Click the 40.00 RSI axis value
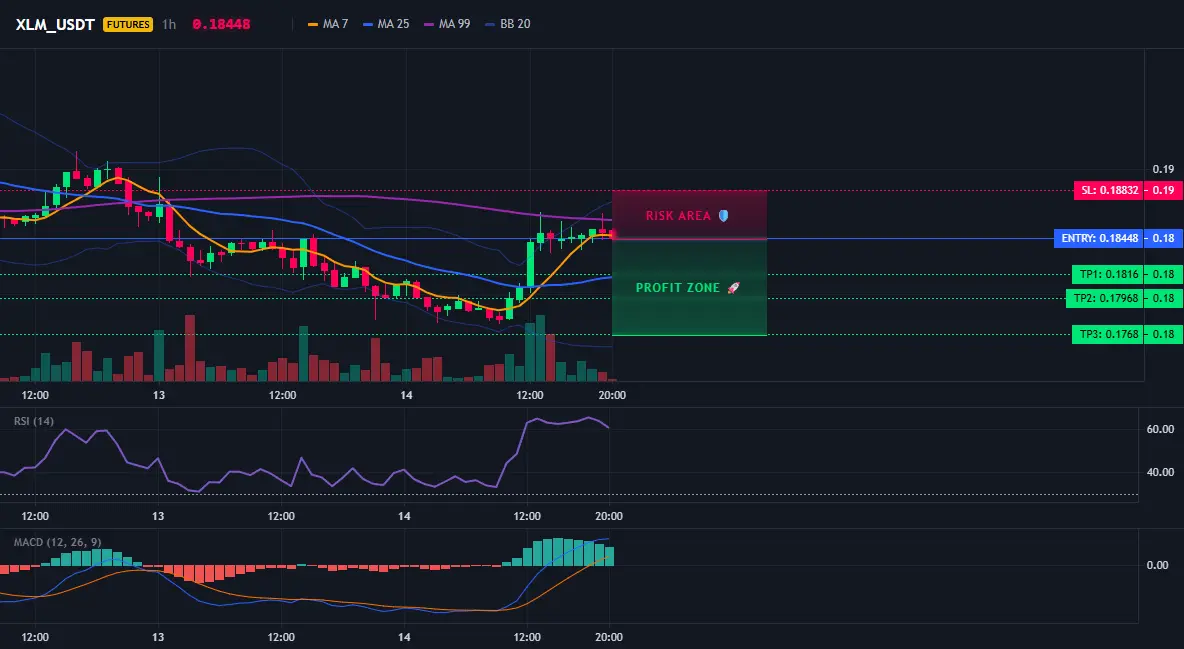Viewport: 1184px width, 649px height. point(1160,472)
